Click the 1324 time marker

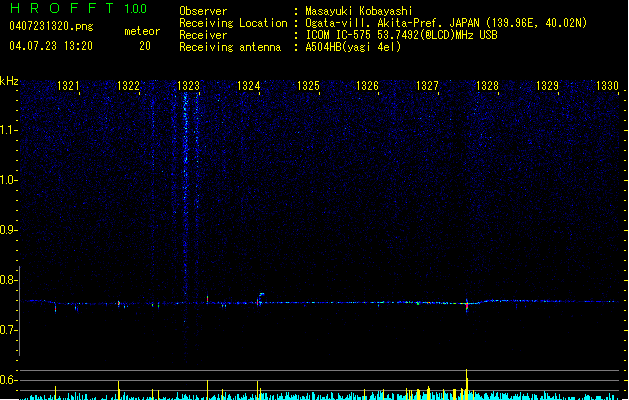pyautogui.click(x=248, y=86)
